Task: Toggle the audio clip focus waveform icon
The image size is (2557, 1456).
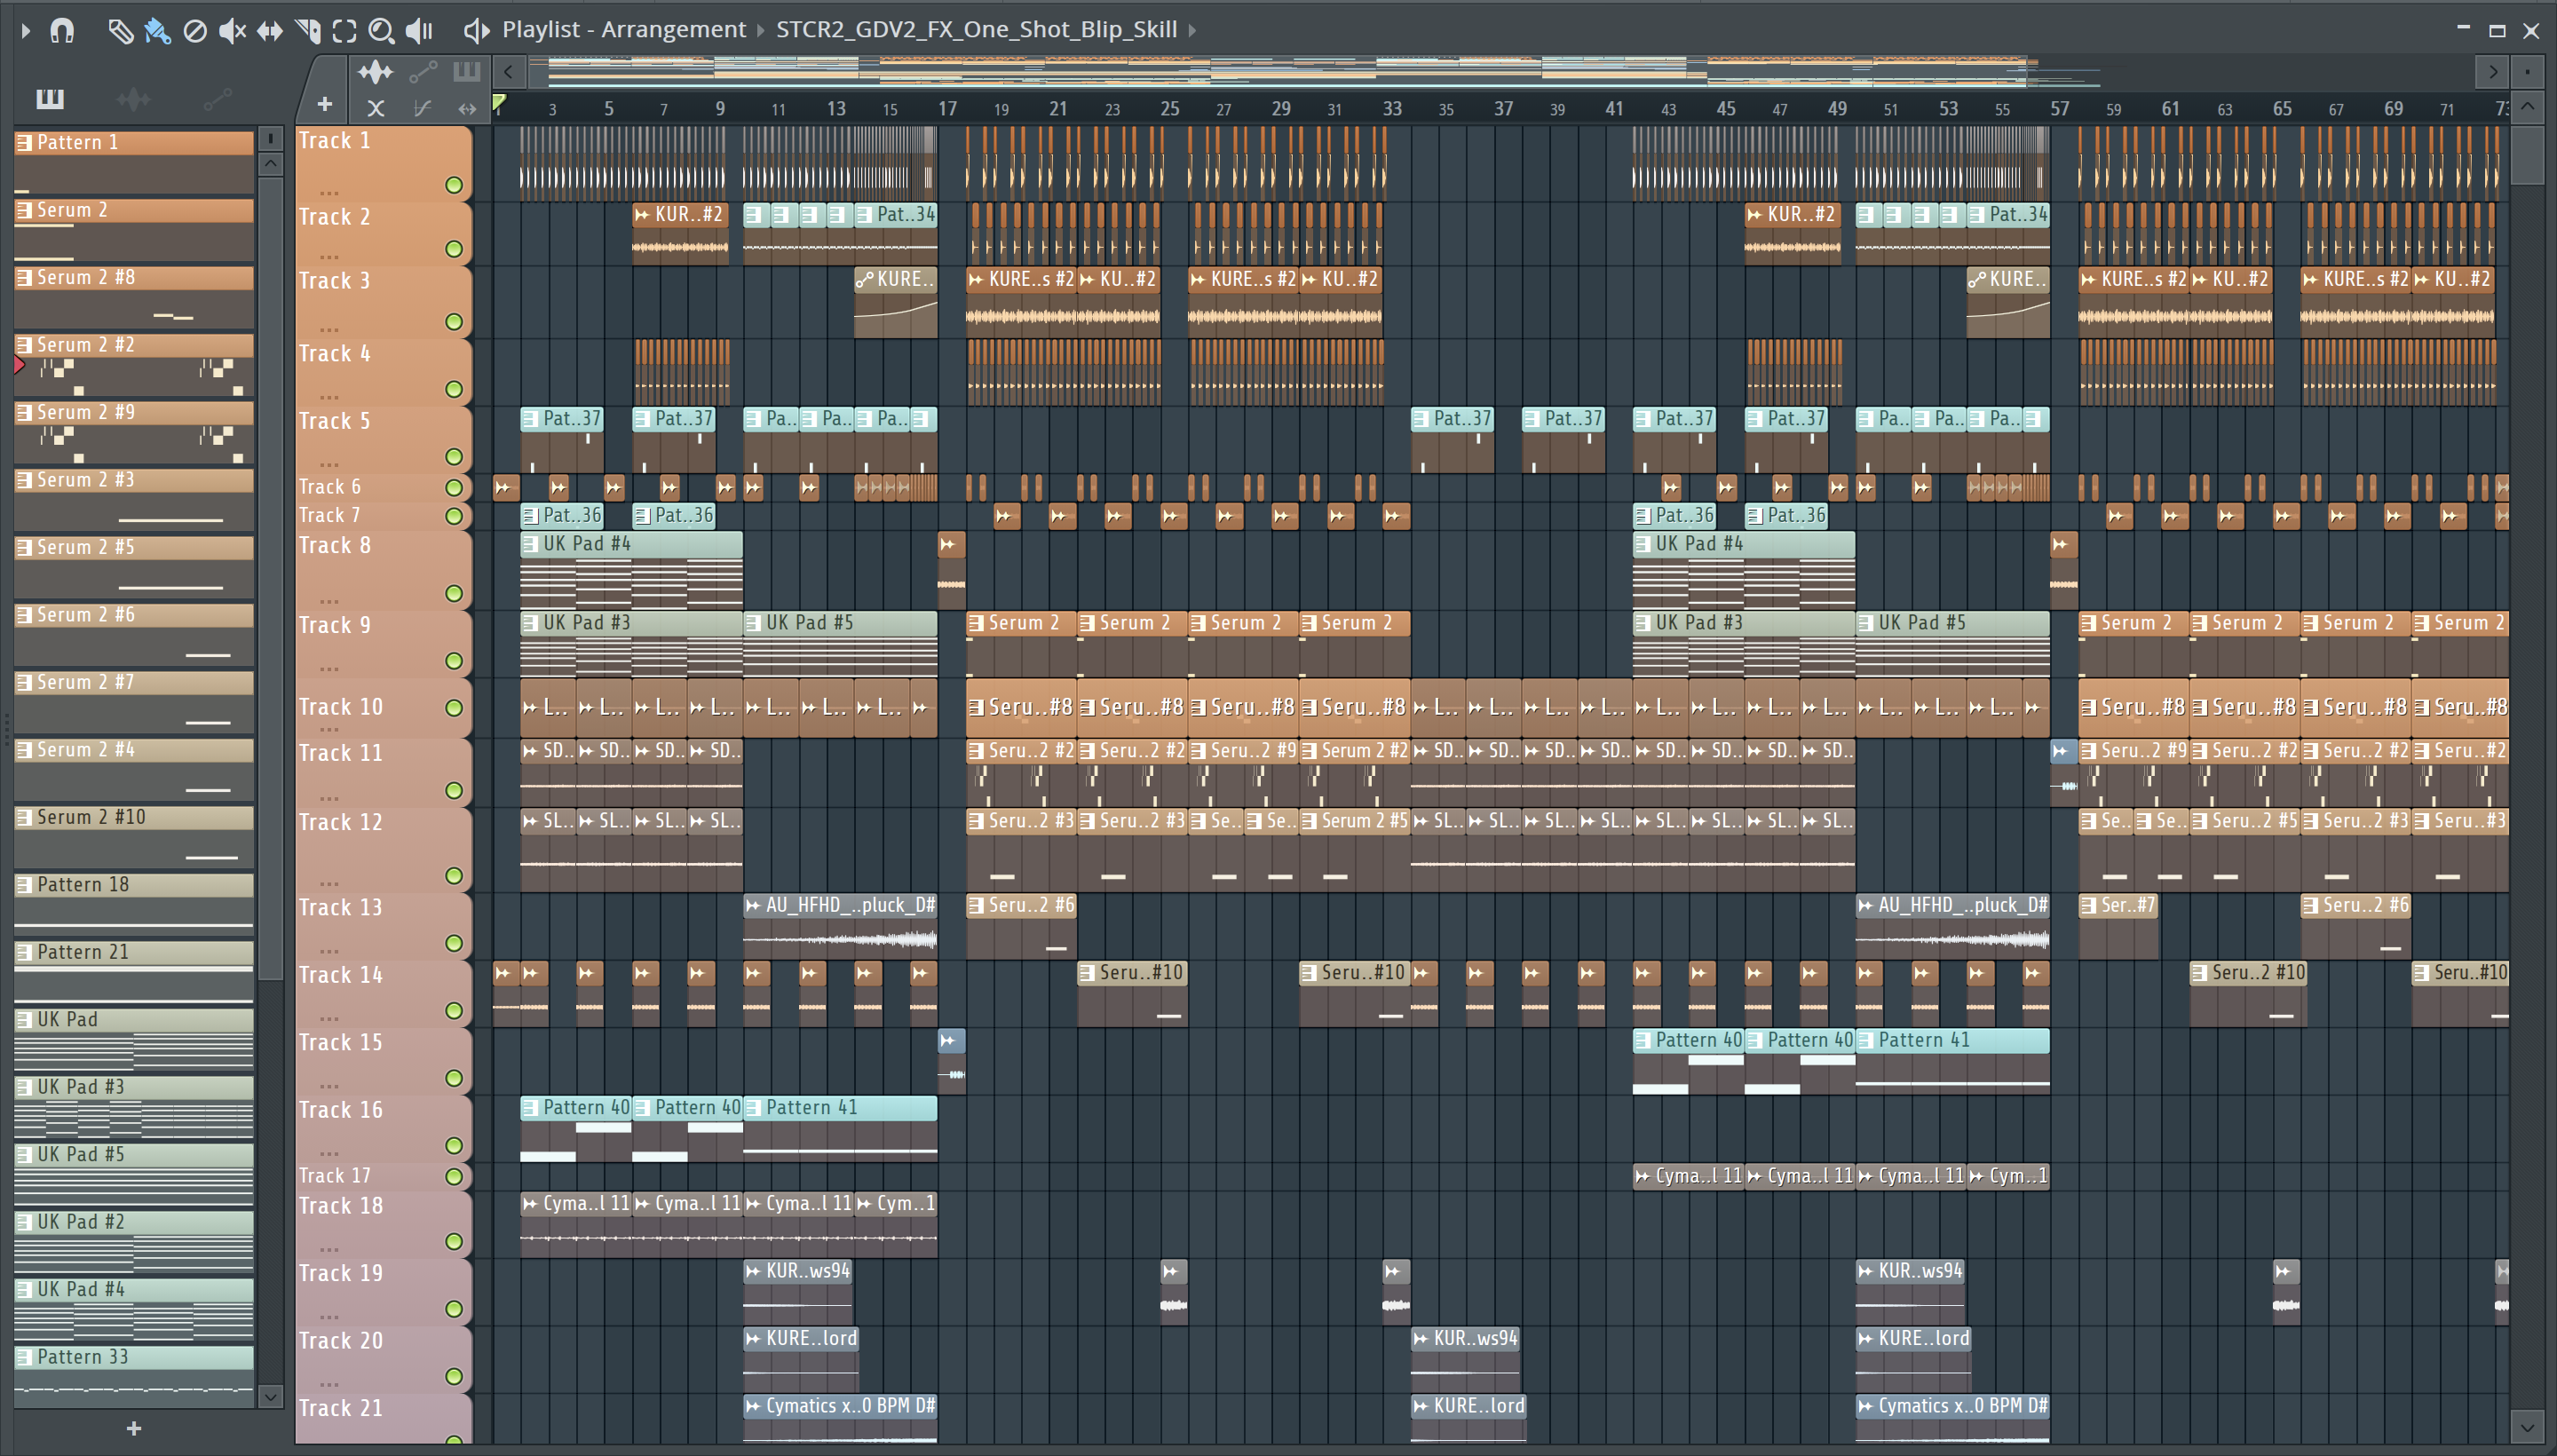Action: click(376, 72)
